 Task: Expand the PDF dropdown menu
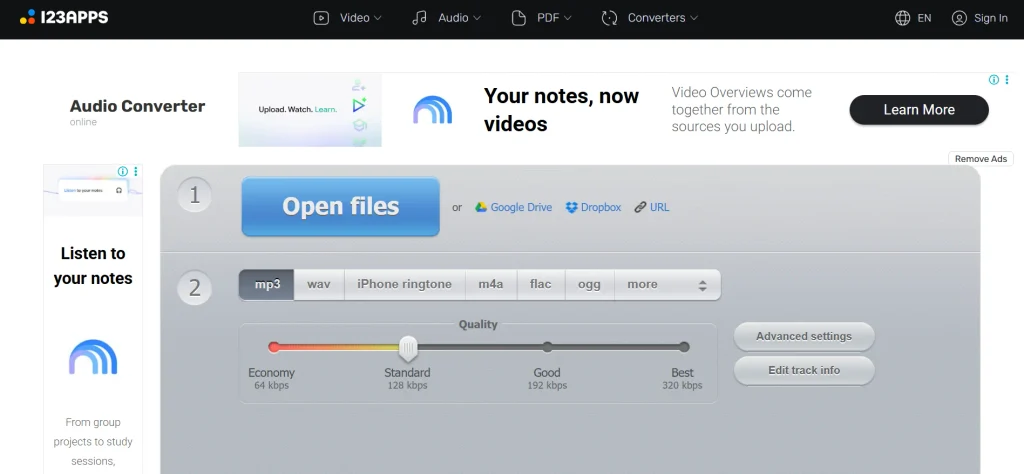click(567, 18)
